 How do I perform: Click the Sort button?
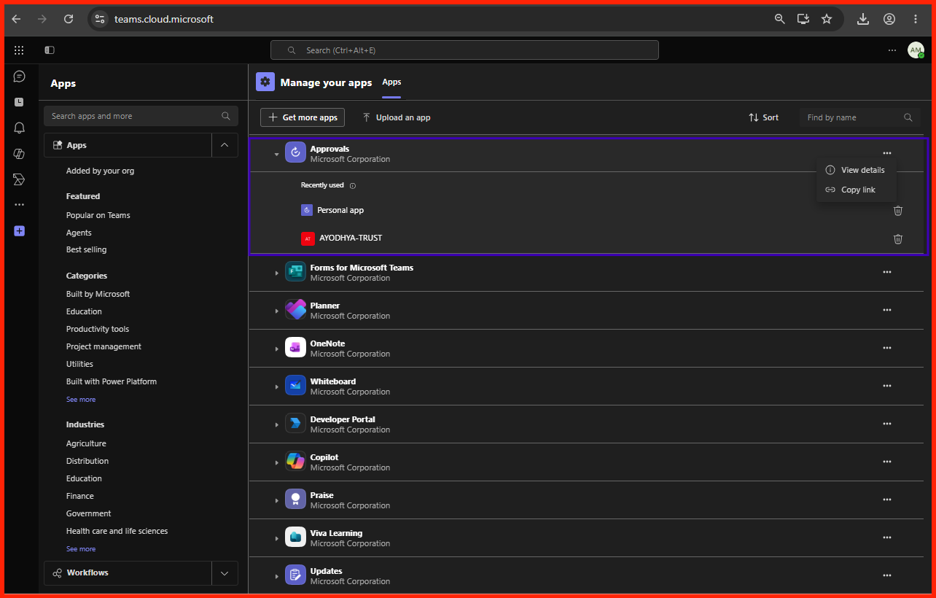tap(763, 117)
